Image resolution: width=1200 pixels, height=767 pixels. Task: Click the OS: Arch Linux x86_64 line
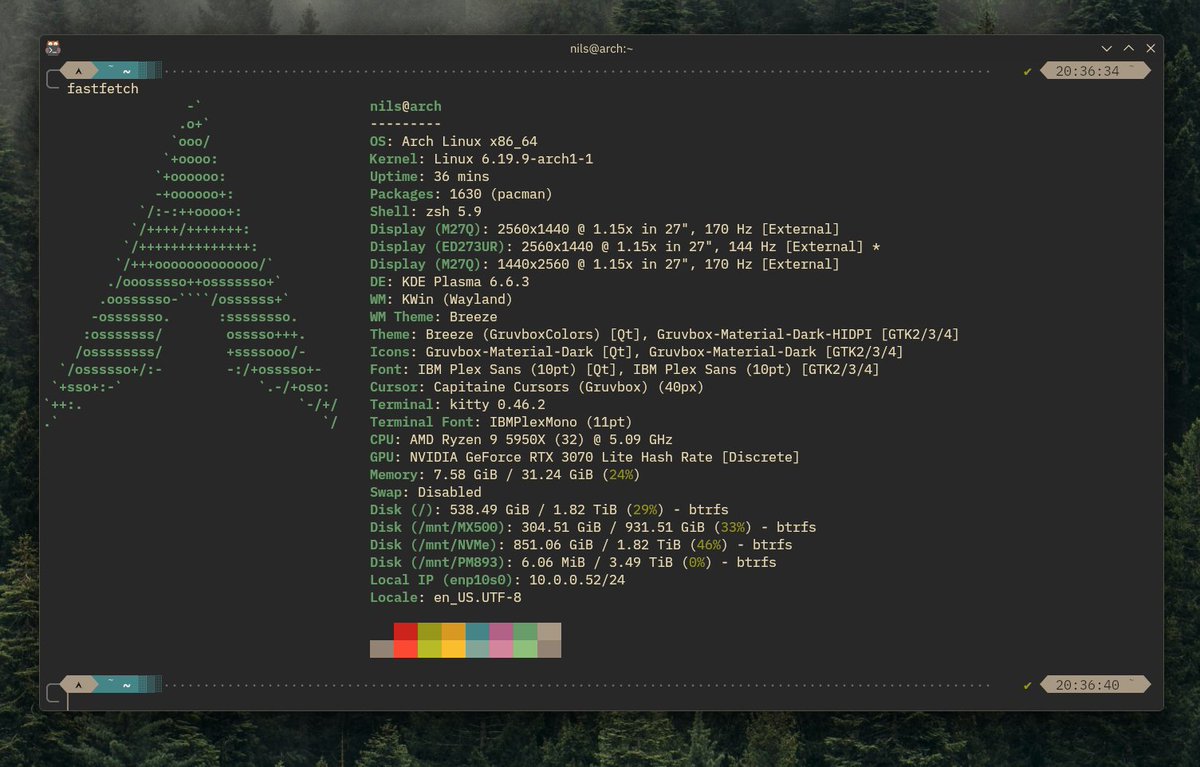(453, 141)
